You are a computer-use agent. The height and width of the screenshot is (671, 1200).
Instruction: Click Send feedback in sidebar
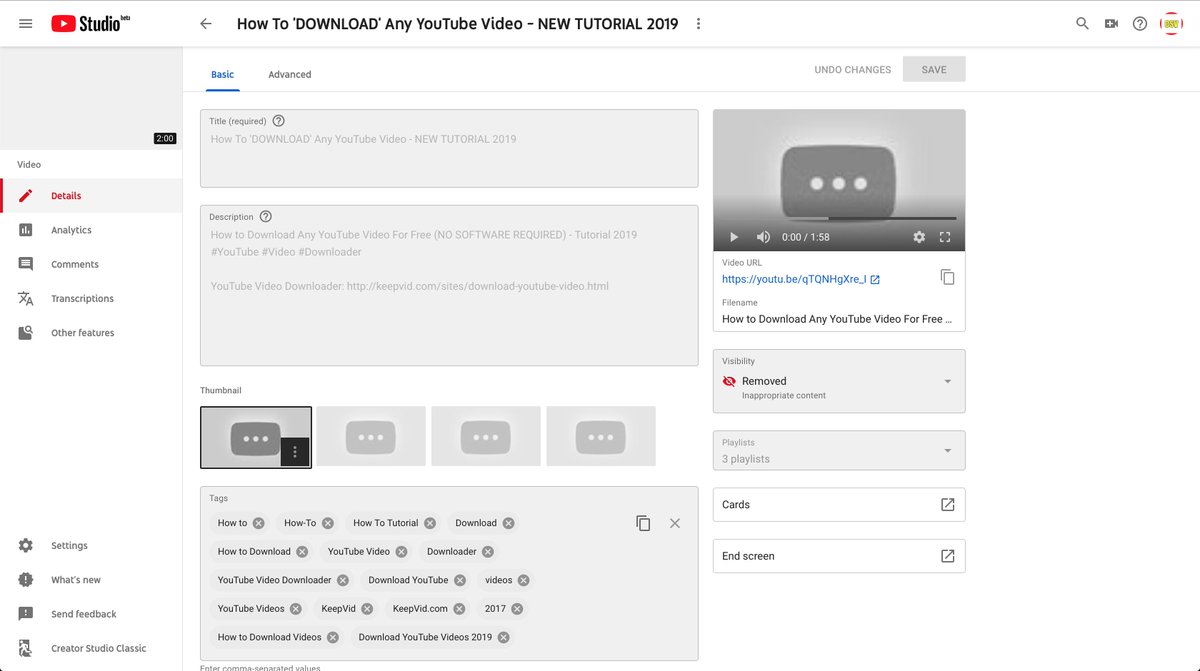click(91, 614)
